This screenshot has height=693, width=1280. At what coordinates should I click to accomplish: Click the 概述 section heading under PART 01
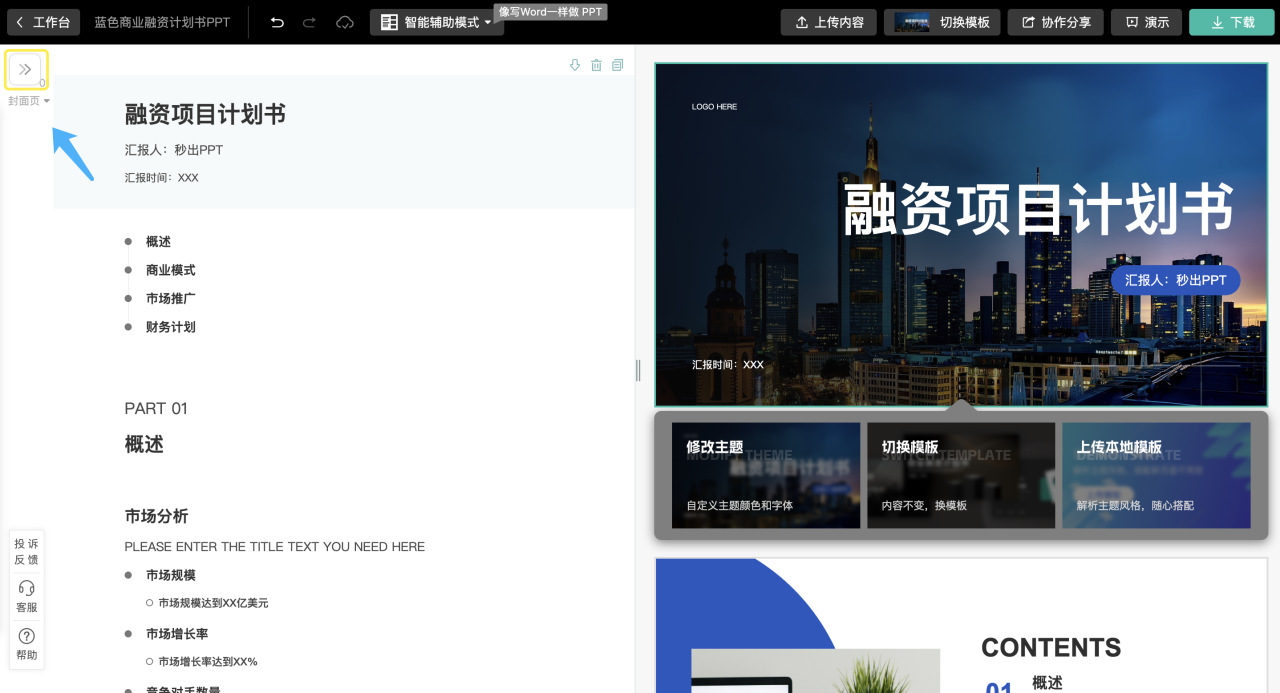point(144,445)
